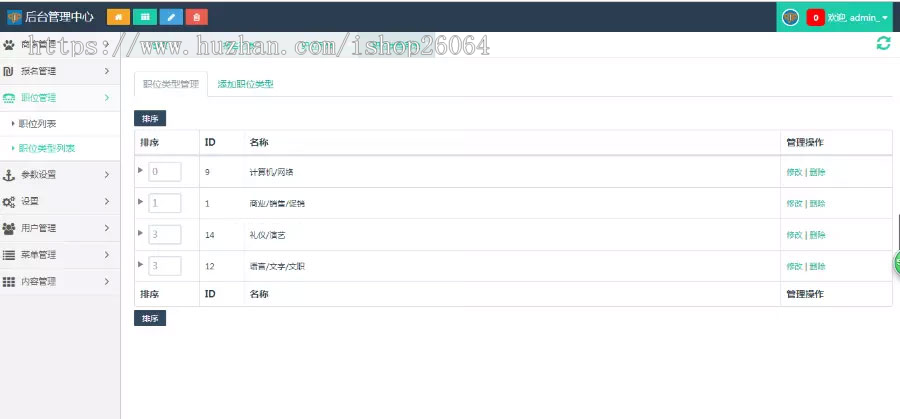Click 修改 for 计算机/网络 row
900x419 pixels.
(794, 172)
